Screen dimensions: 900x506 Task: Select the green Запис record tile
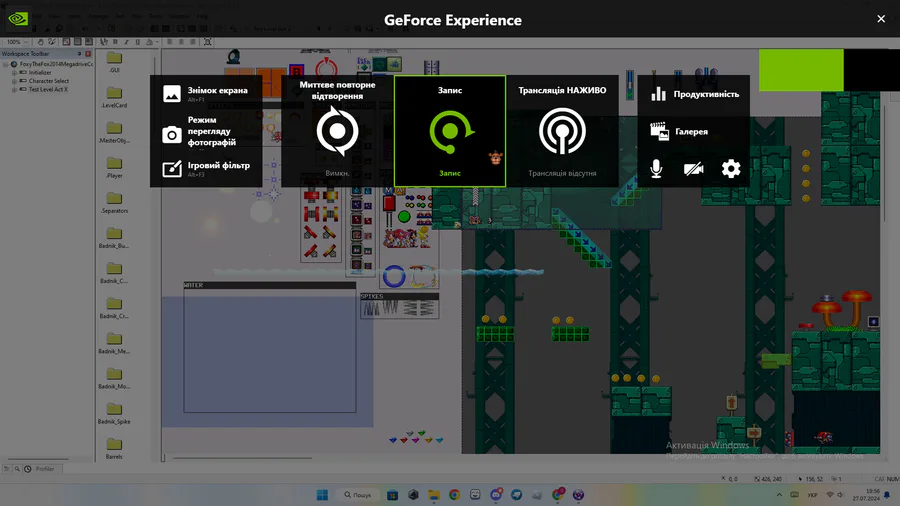[x=450, y=131]
